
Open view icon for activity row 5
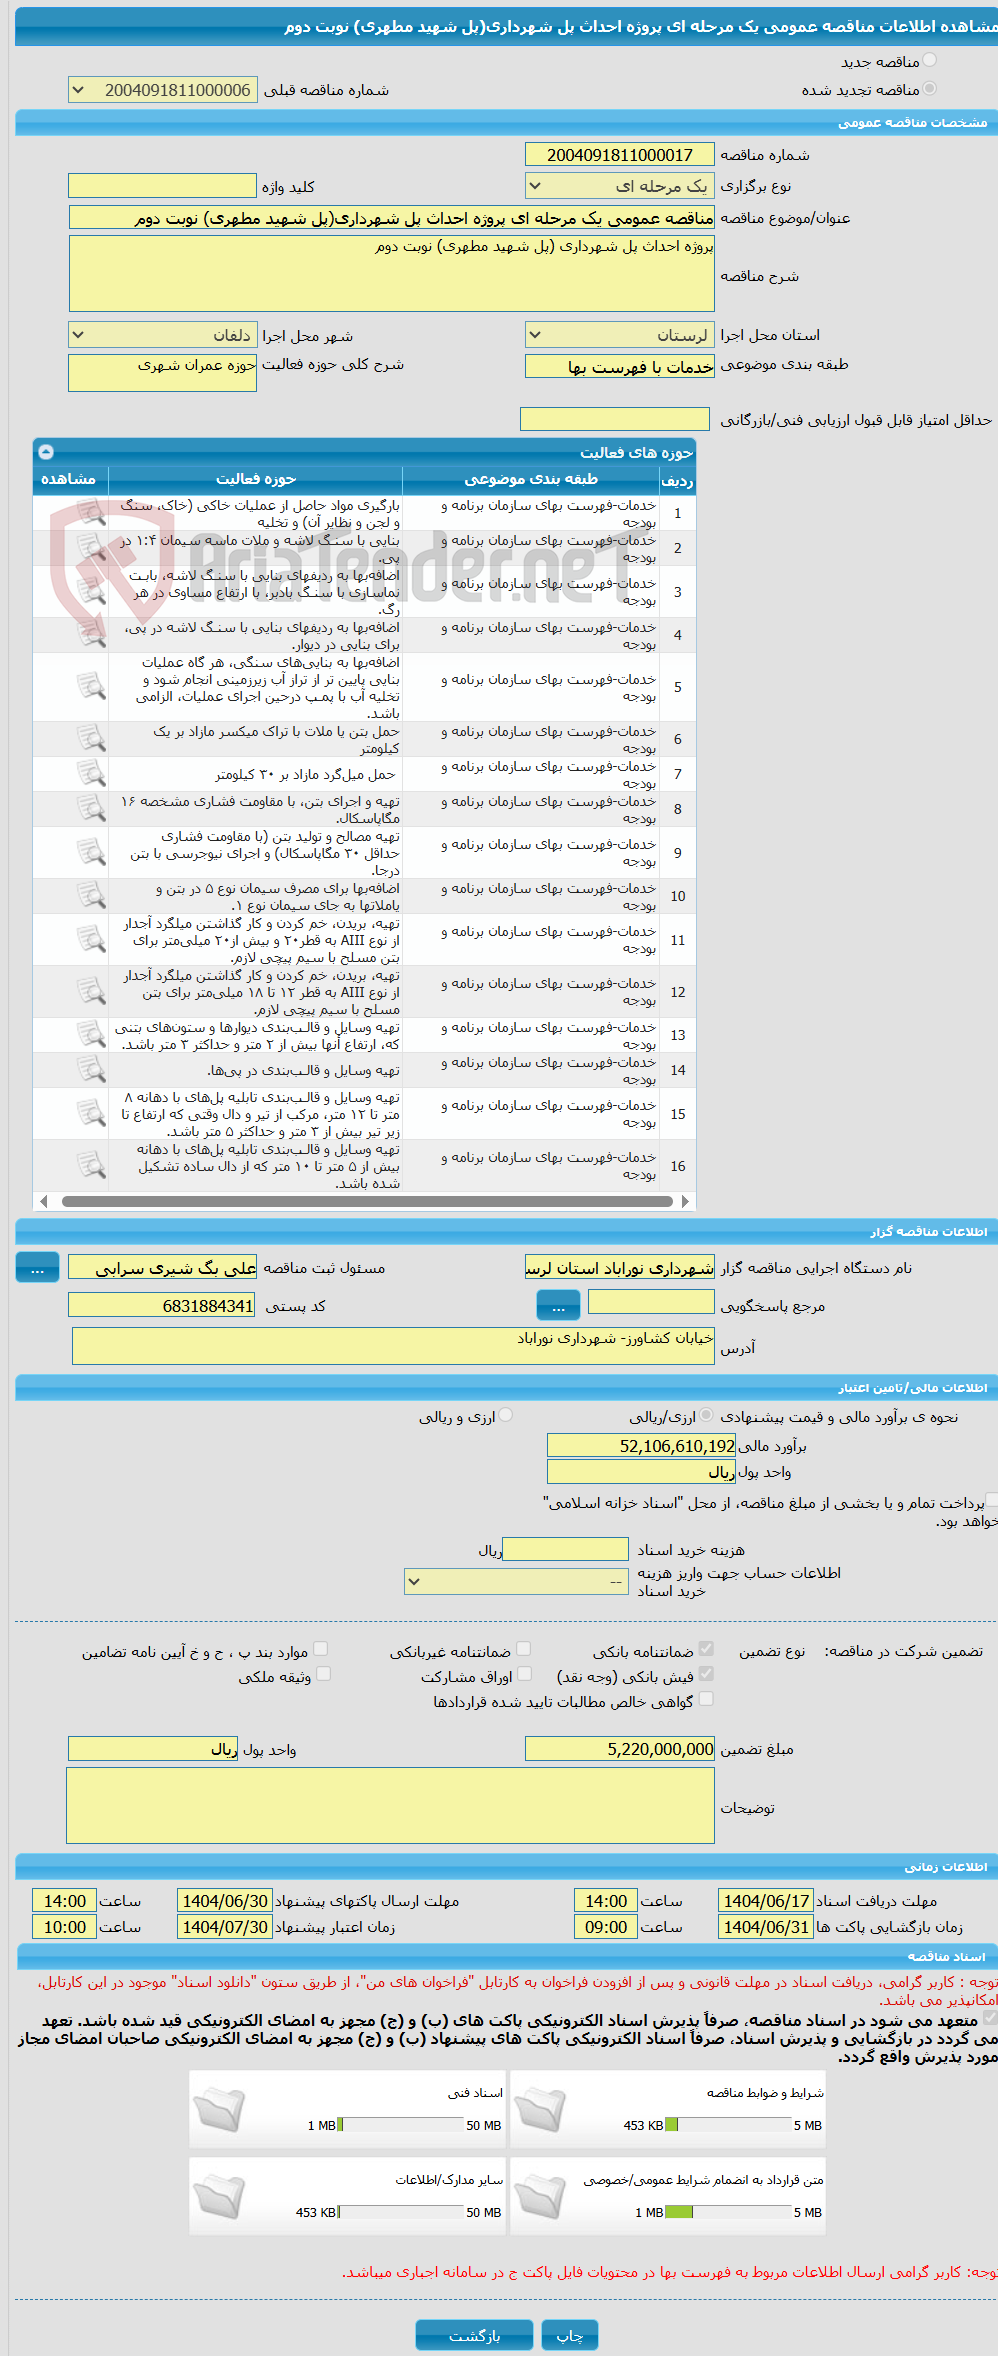[91, 687]
